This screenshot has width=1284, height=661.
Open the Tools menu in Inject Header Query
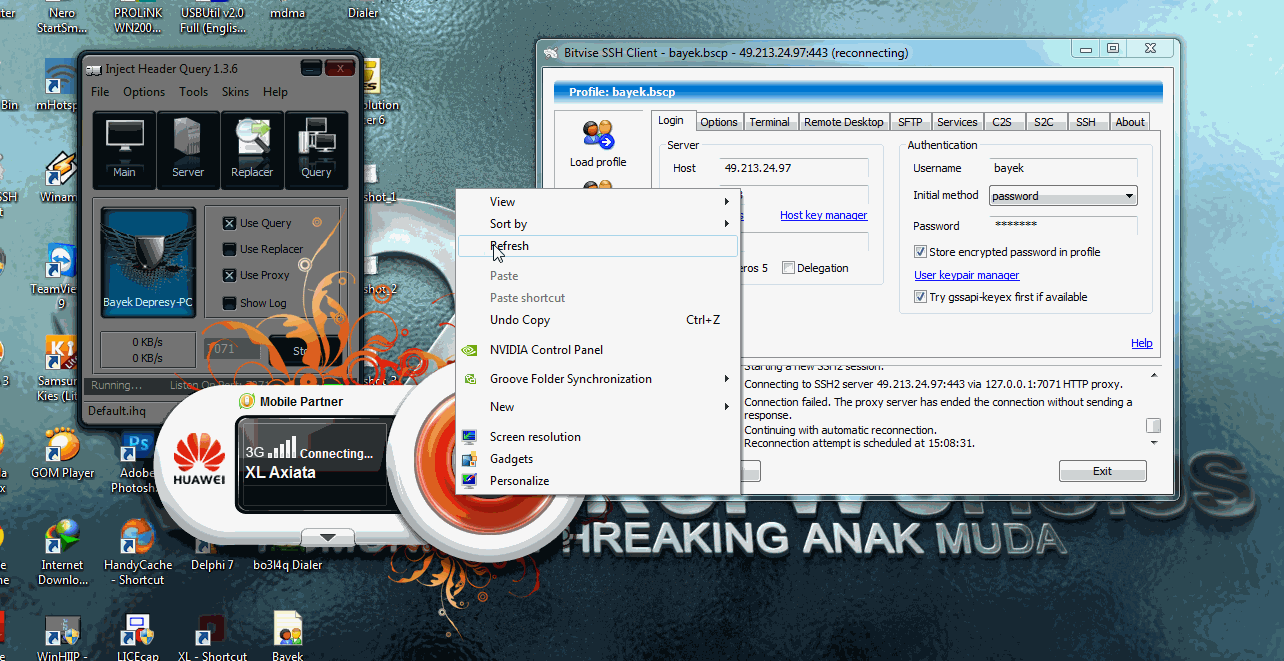pos(193,92)
